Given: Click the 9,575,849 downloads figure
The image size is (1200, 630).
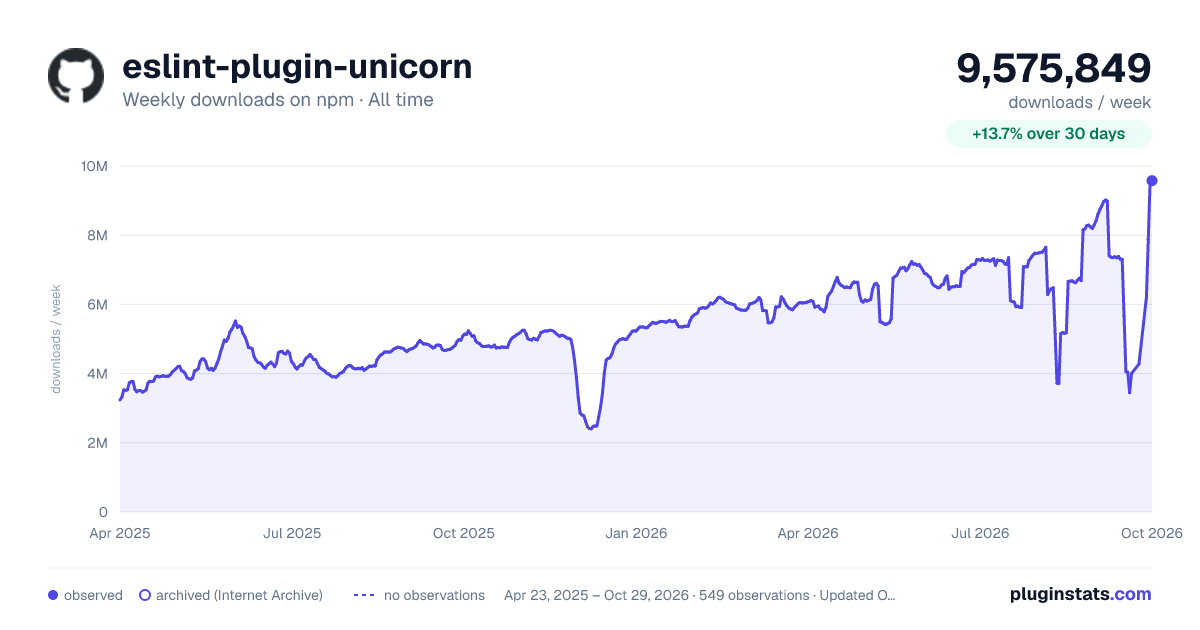Looking at the screenshot, I should tap(1054, 68).
